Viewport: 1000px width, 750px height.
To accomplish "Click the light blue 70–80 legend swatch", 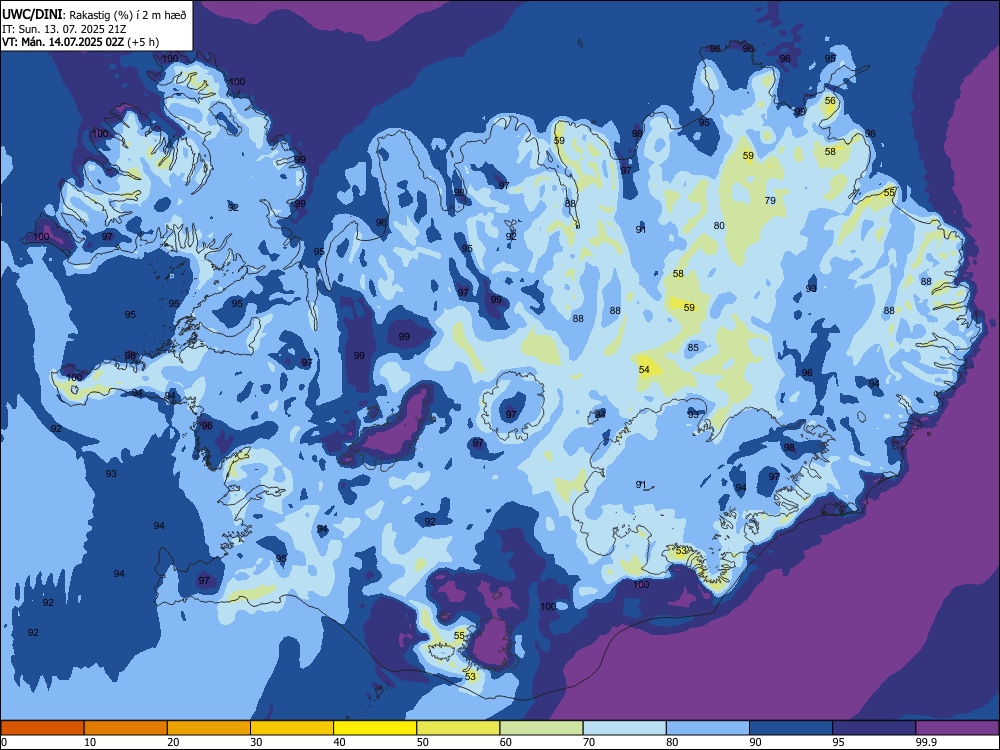I will (x=624, y=728).
